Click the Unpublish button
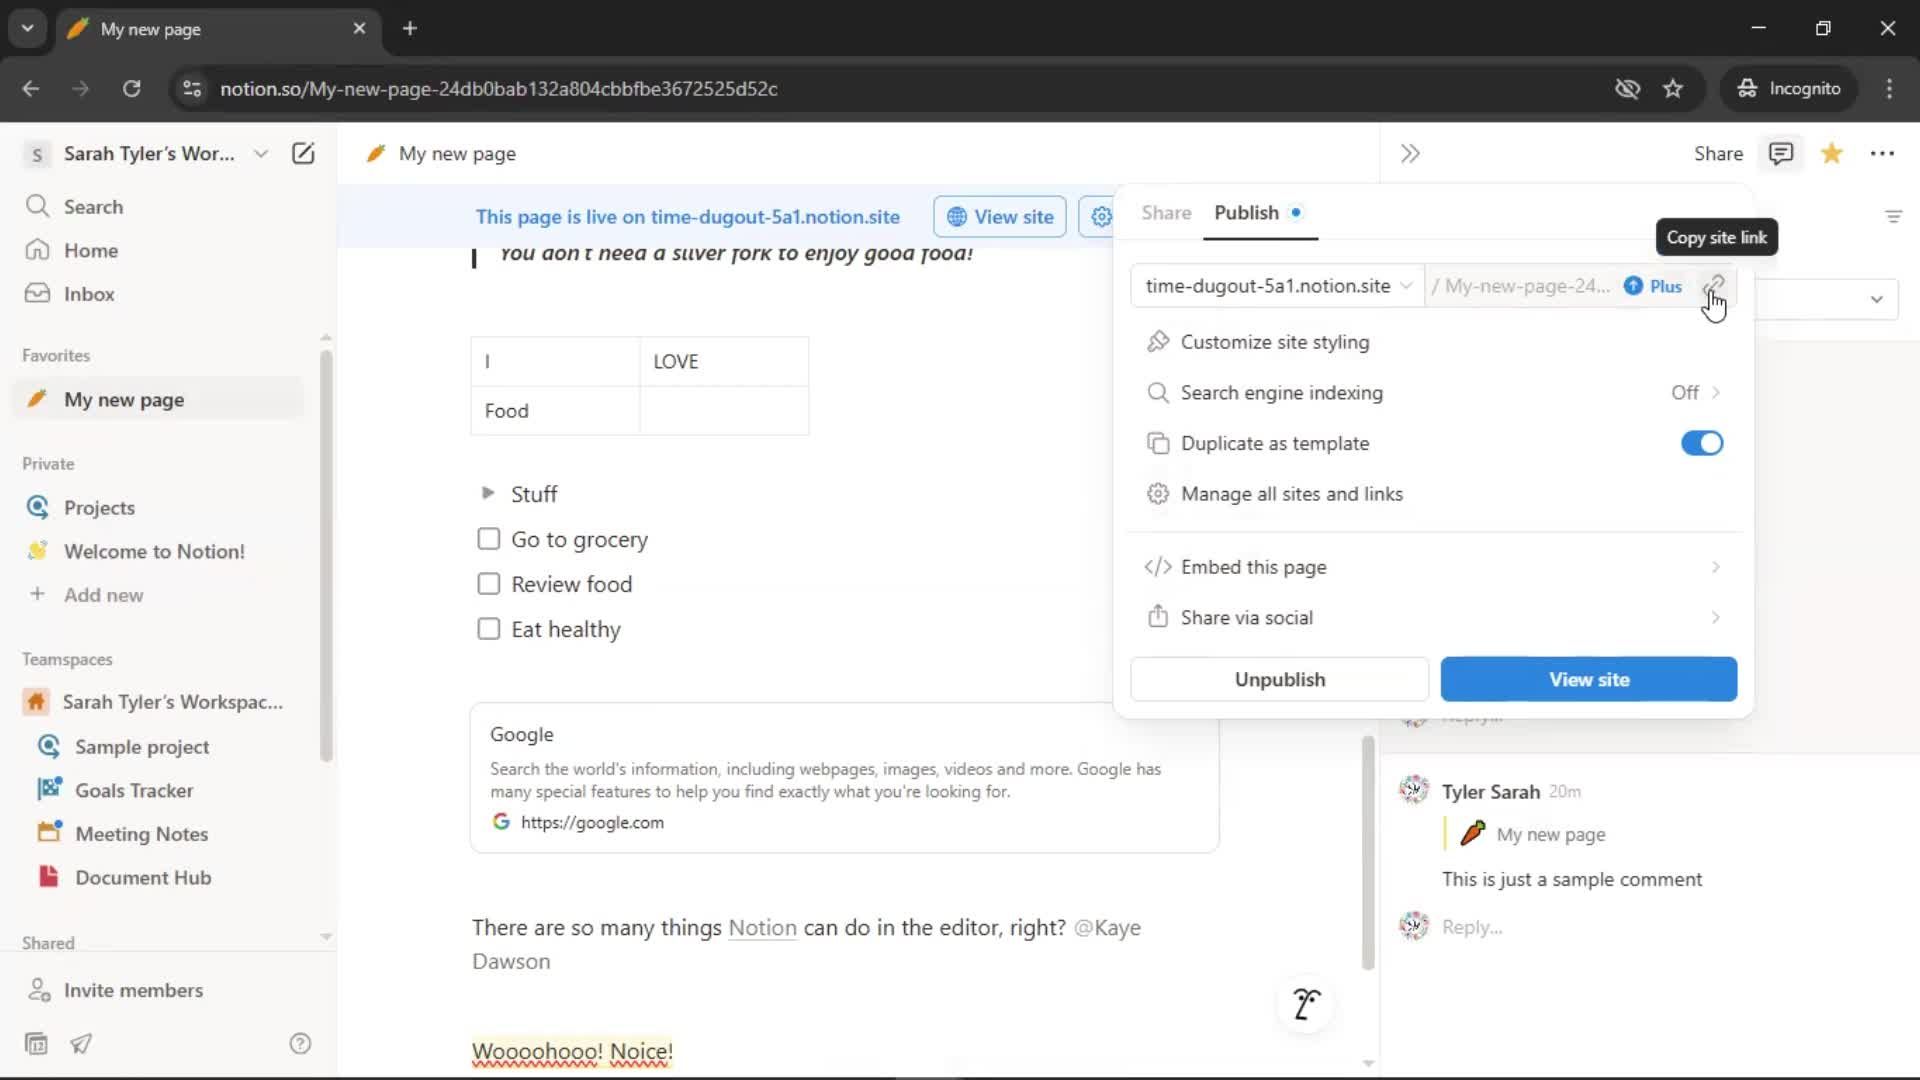 1279,680
